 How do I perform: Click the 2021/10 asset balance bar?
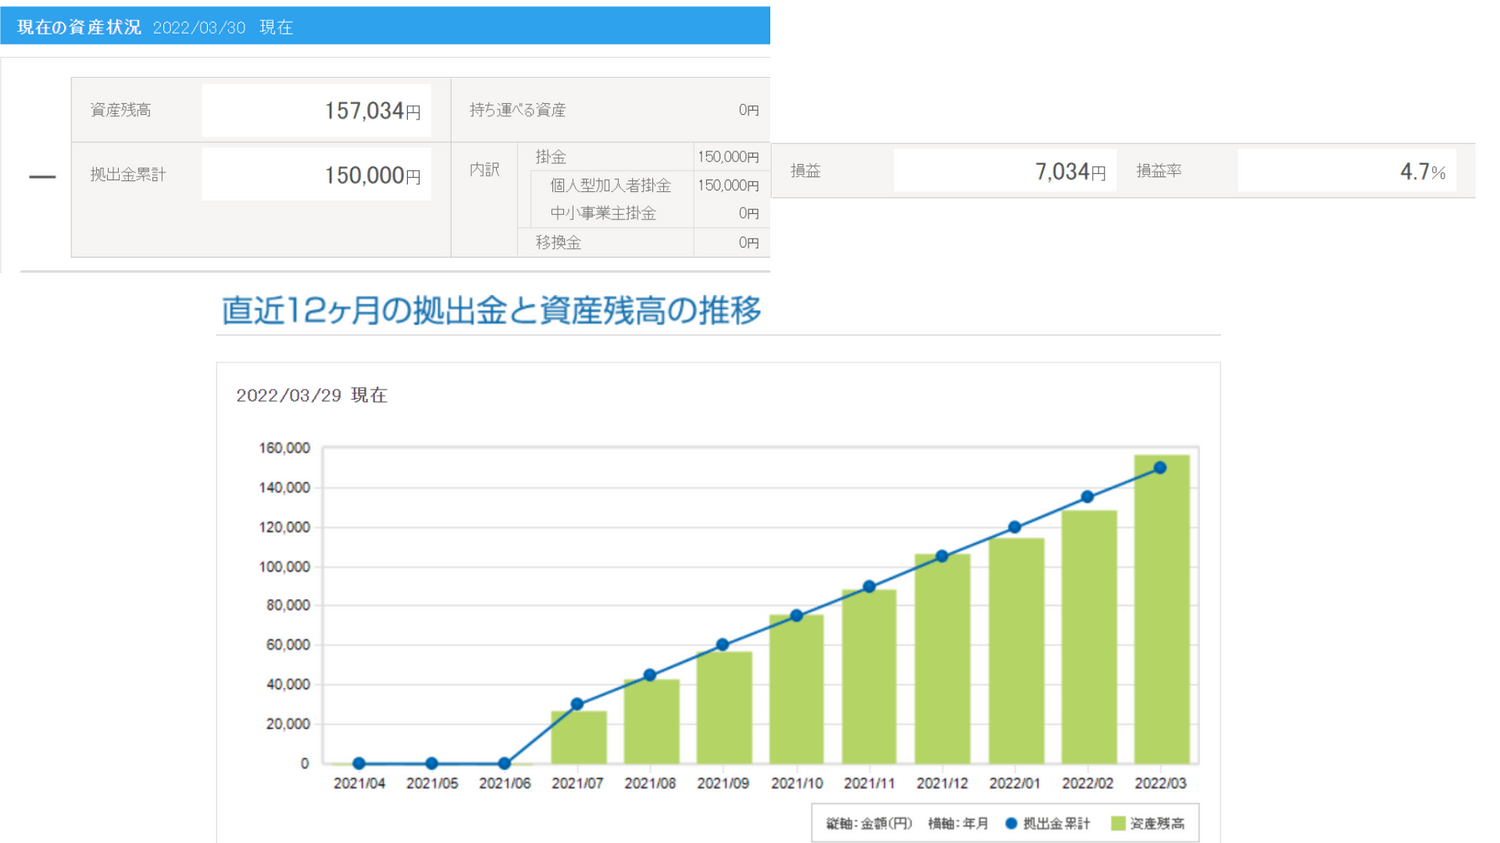coord(797,689)
